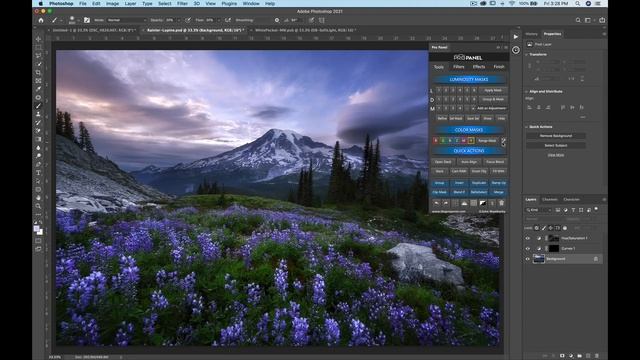
Task: Select the Zoom tool in toolbar
Action: click(38, 206)
